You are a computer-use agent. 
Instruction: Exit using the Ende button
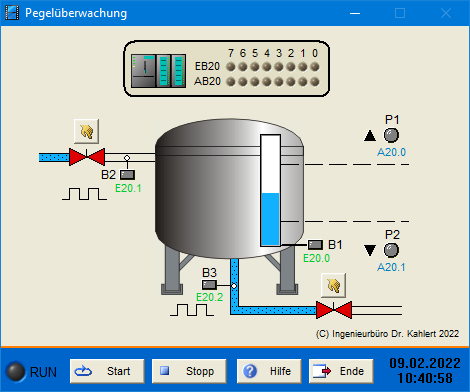click(341, 371)
